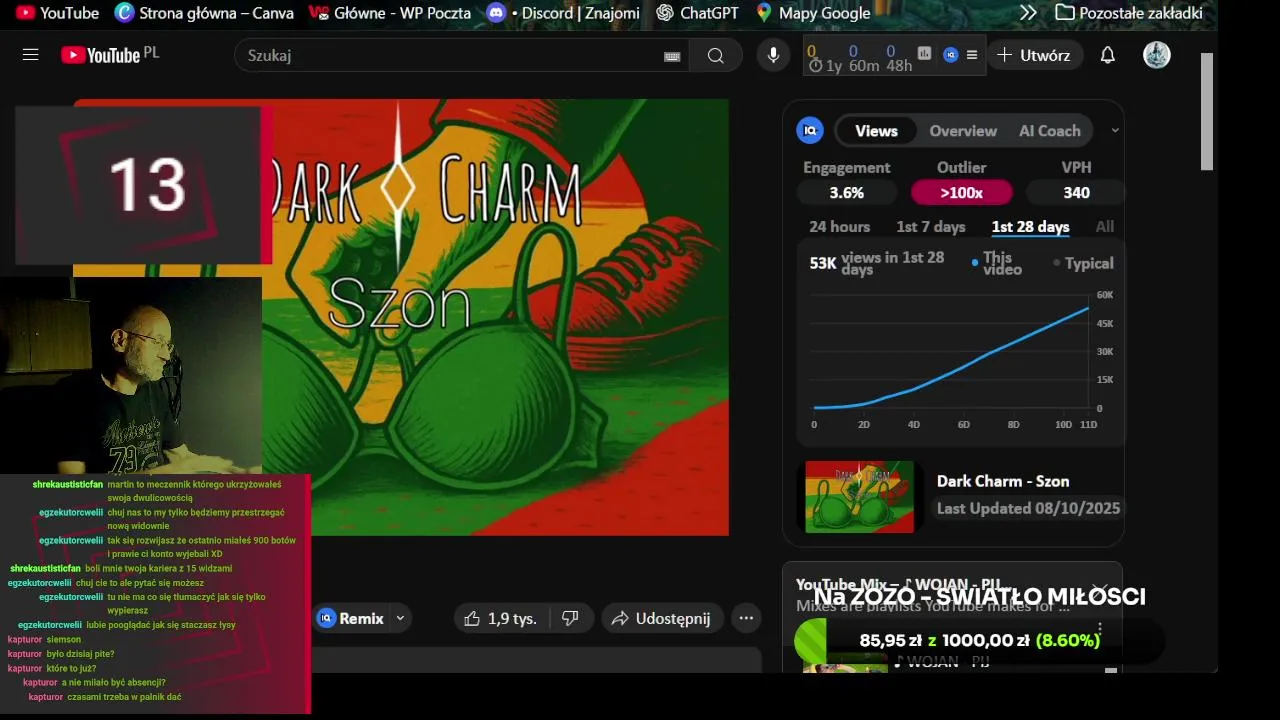
Task: Like the video with thumbs up
Action: 500,618
